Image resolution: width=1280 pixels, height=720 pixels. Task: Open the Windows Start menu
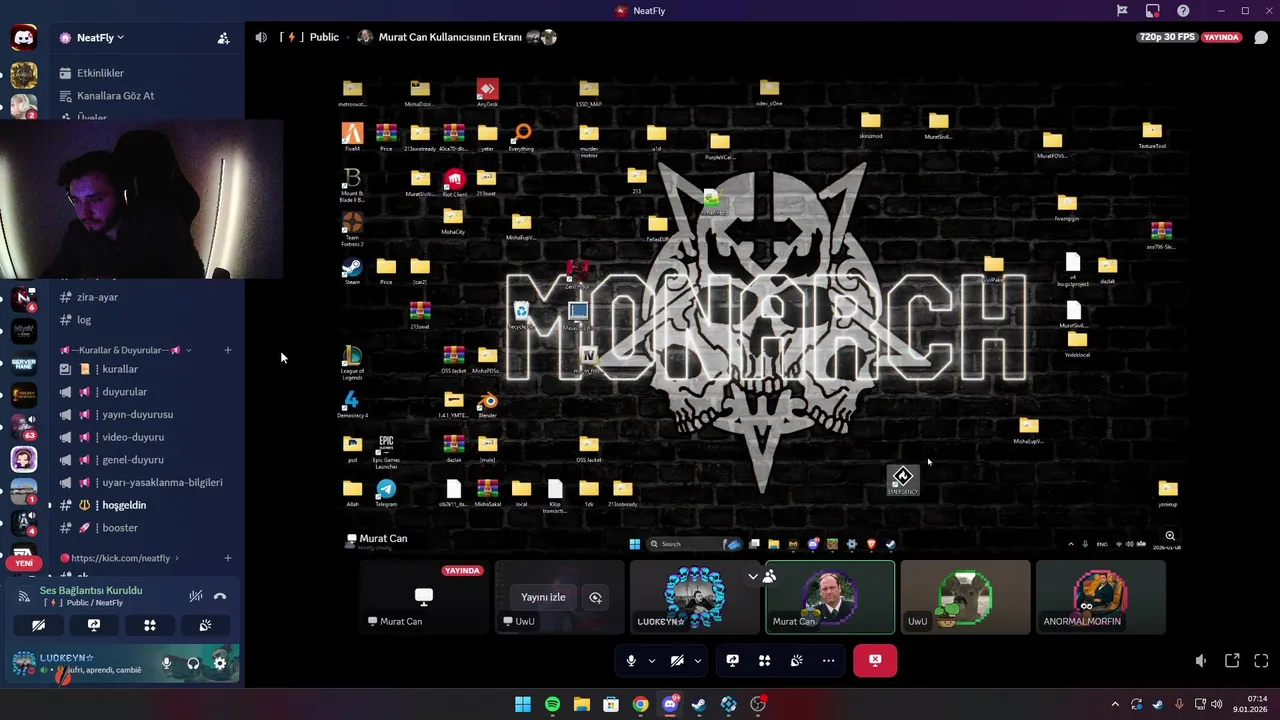[523, 704]
